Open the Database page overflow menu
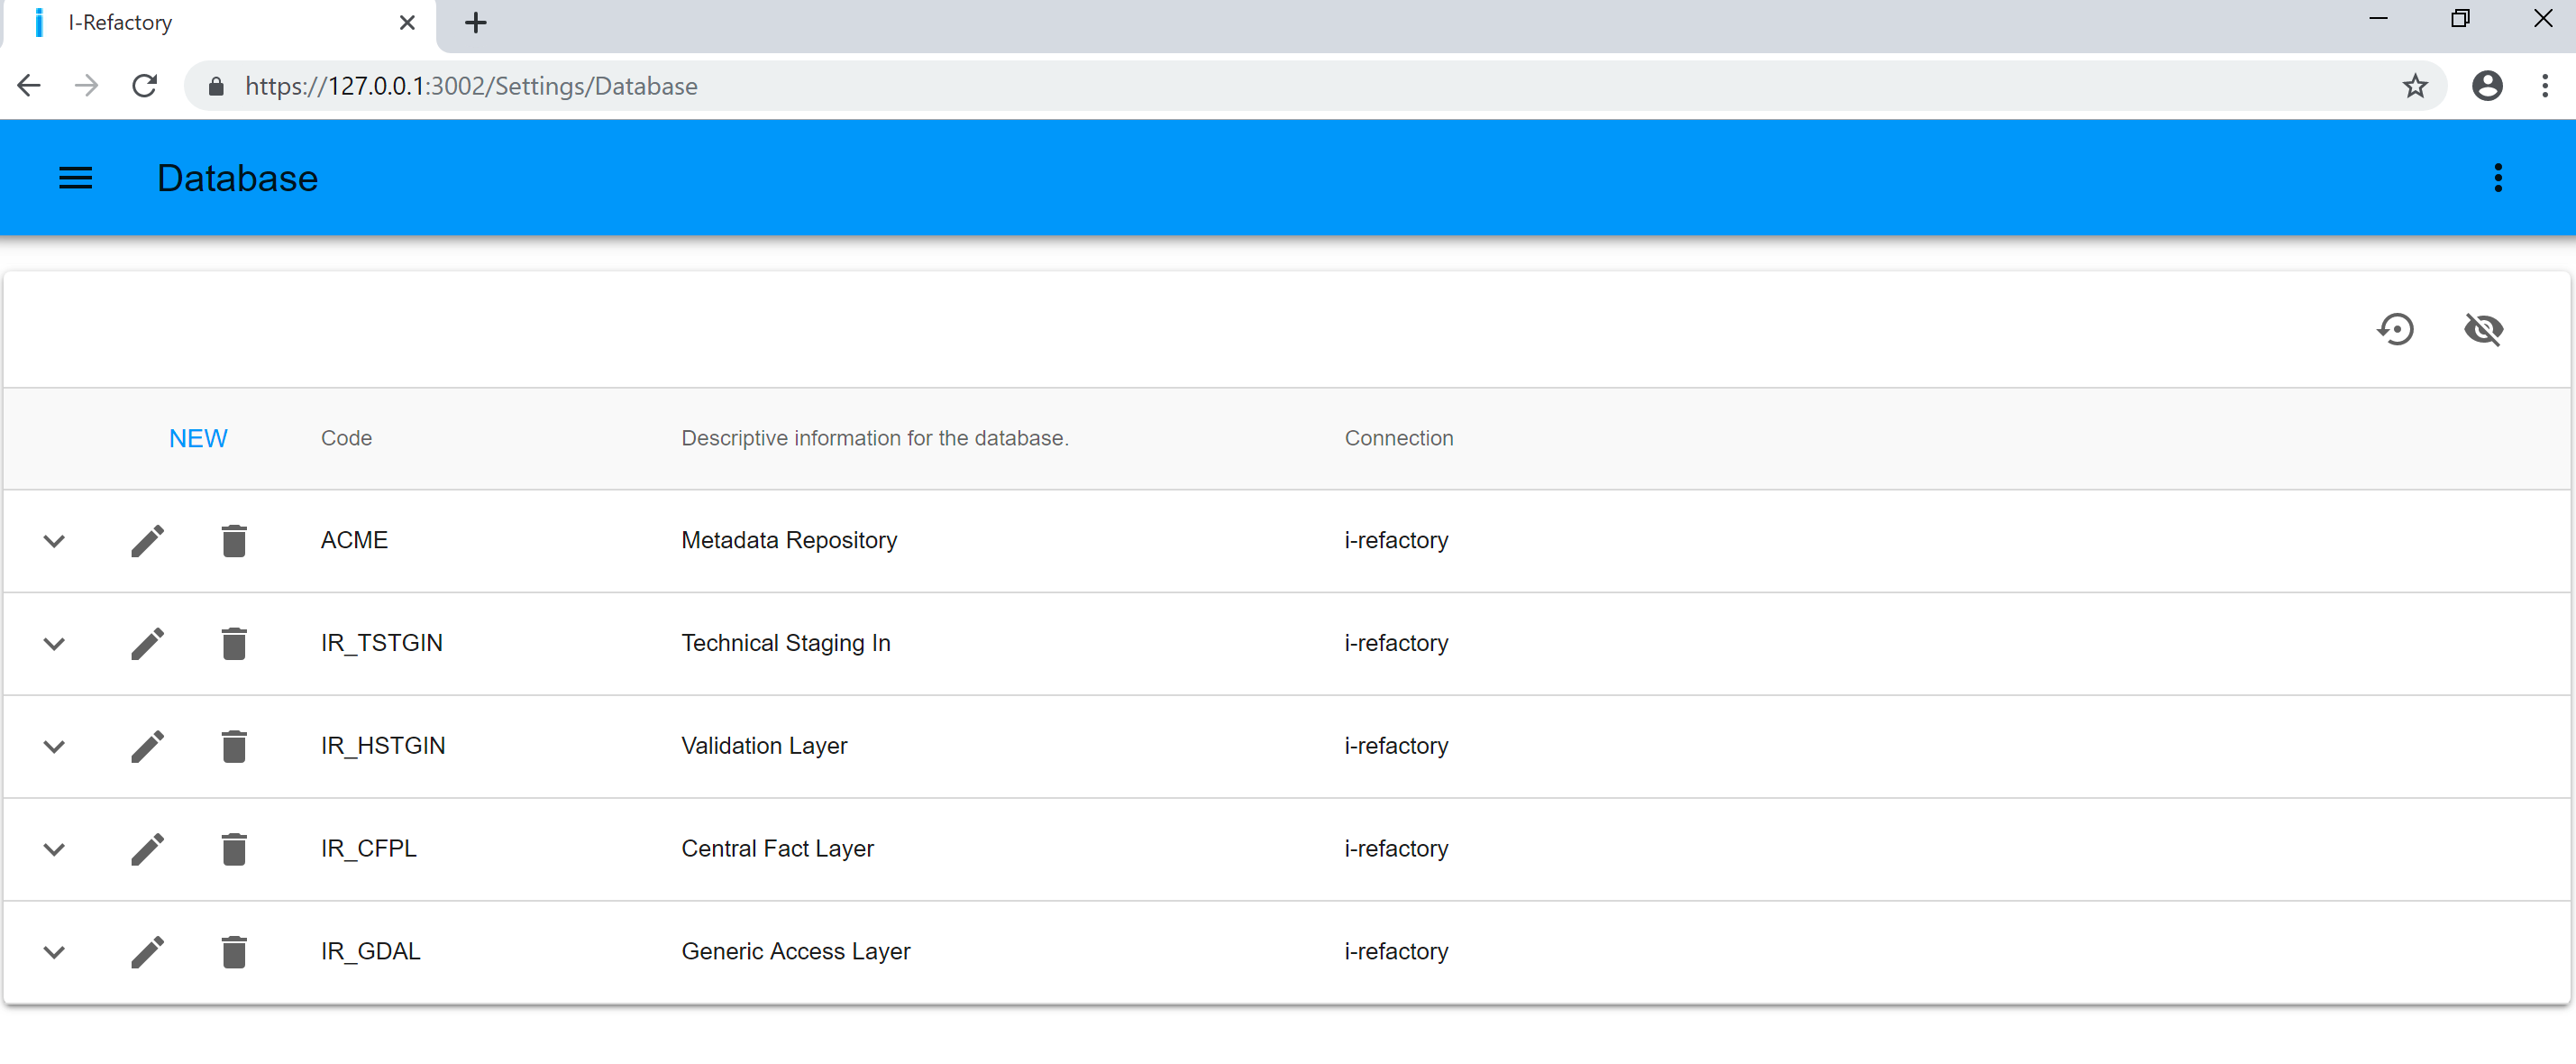Viewport: 2576px width, 1064px height. coord(2497,178)
